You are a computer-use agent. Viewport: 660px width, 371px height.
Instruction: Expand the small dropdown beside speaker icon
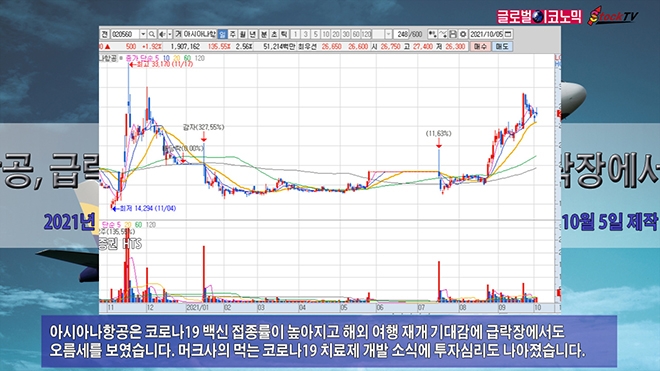coord(170,34)
